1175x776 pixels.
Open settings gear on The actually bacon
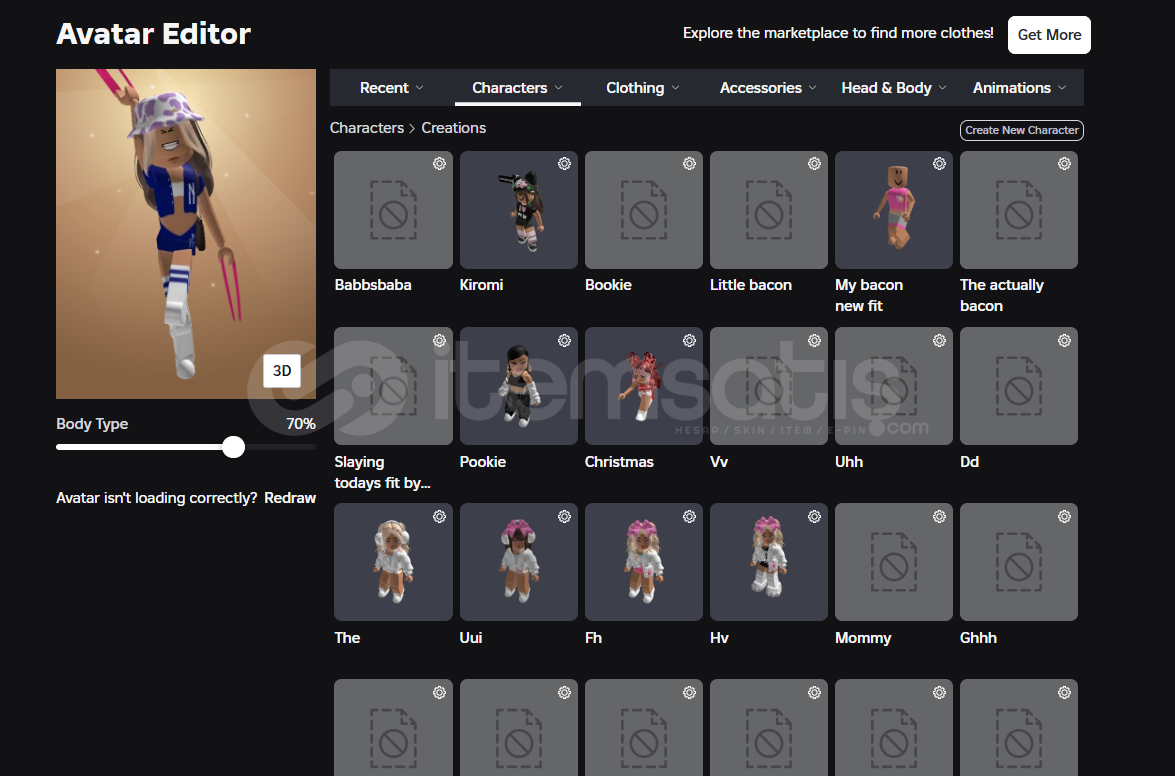[1064, 163]
